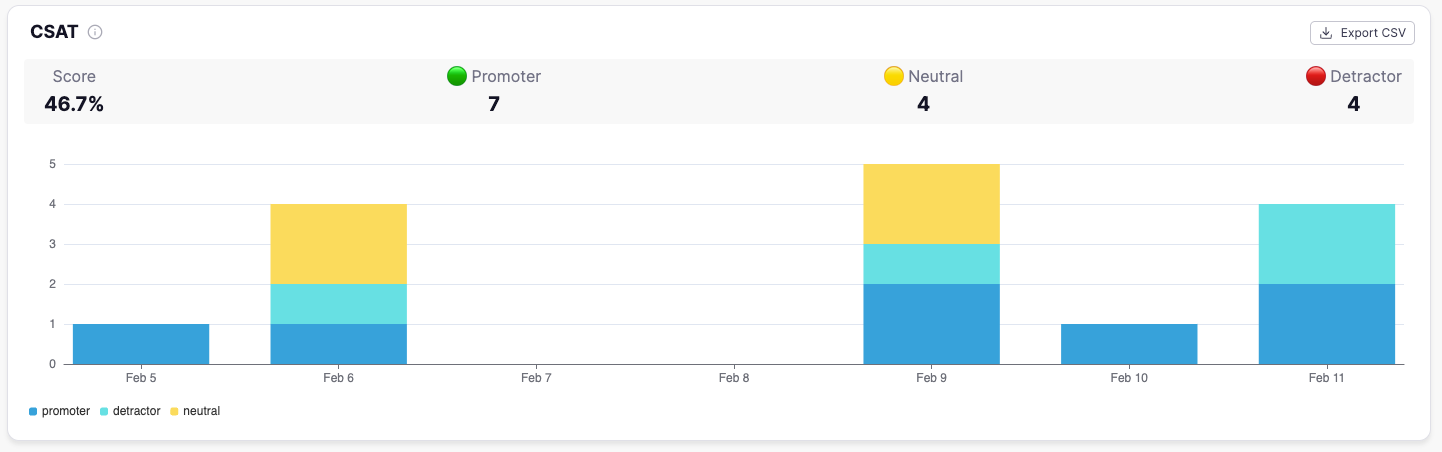Click the red Detractor circle icon
The image size is (1442, 452).
[x=1316, y=76]
